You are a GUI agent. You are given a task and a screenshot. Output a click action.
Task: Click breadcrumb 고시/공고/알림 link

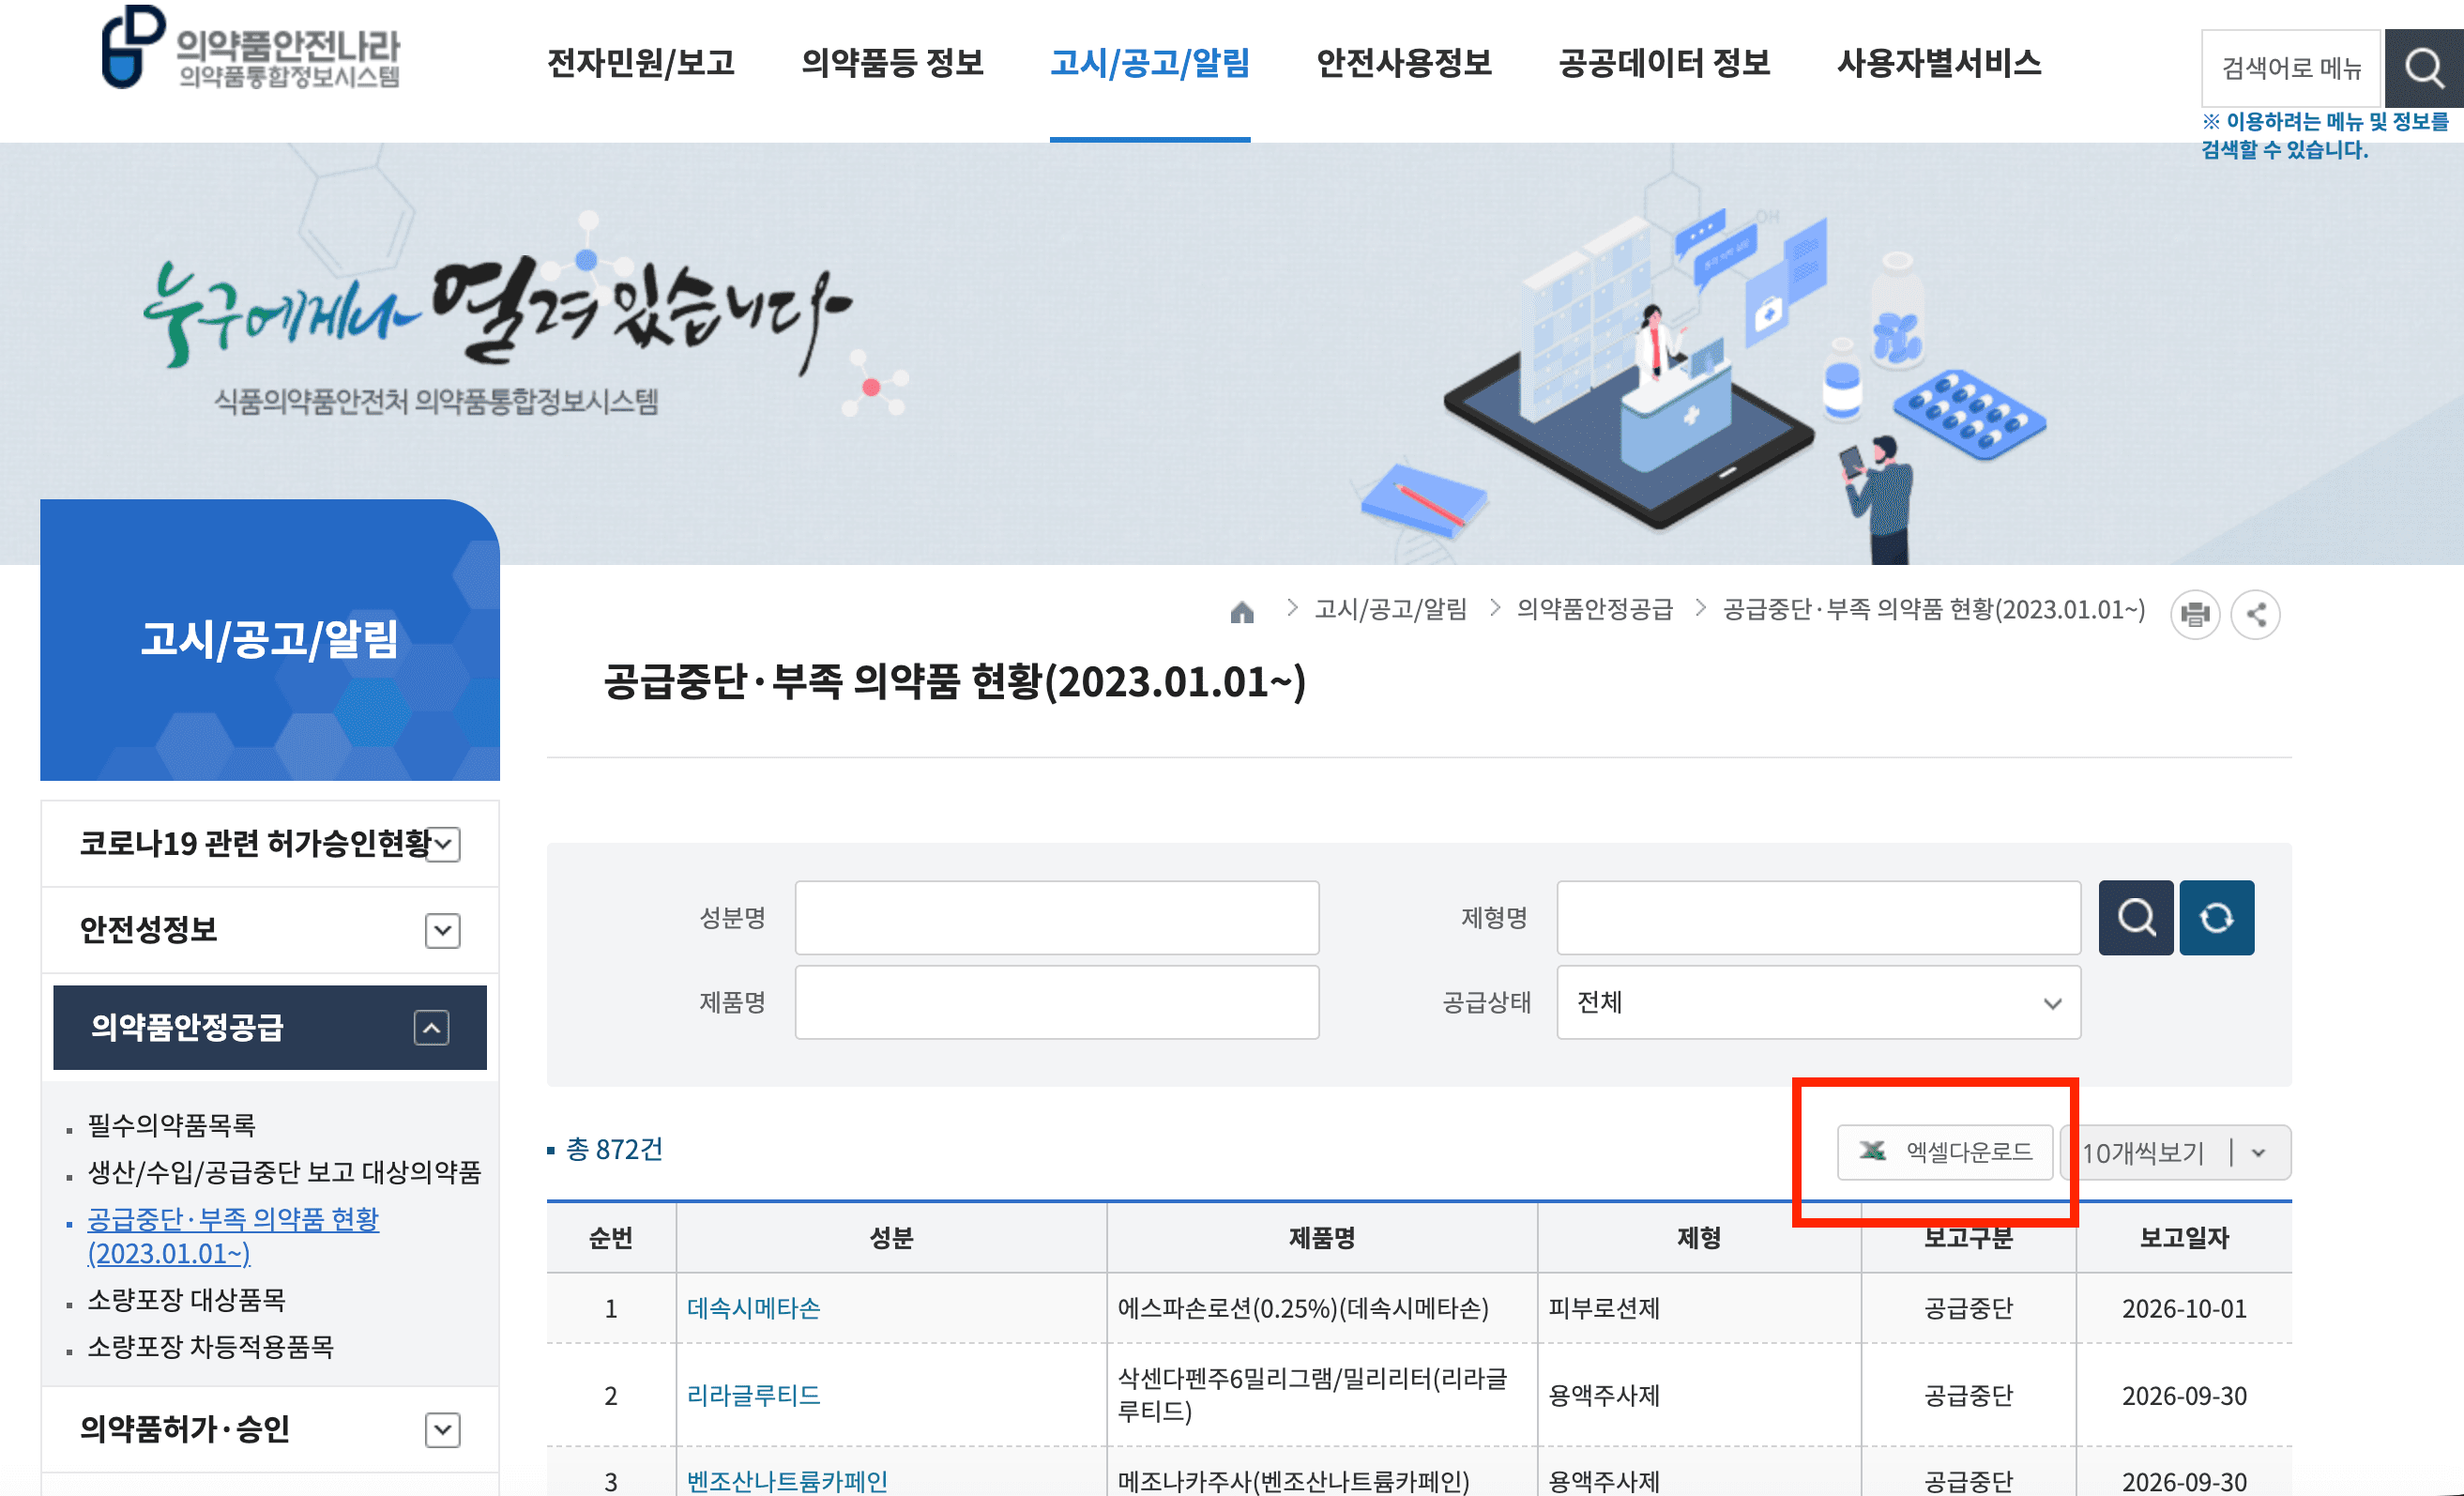1391,609
